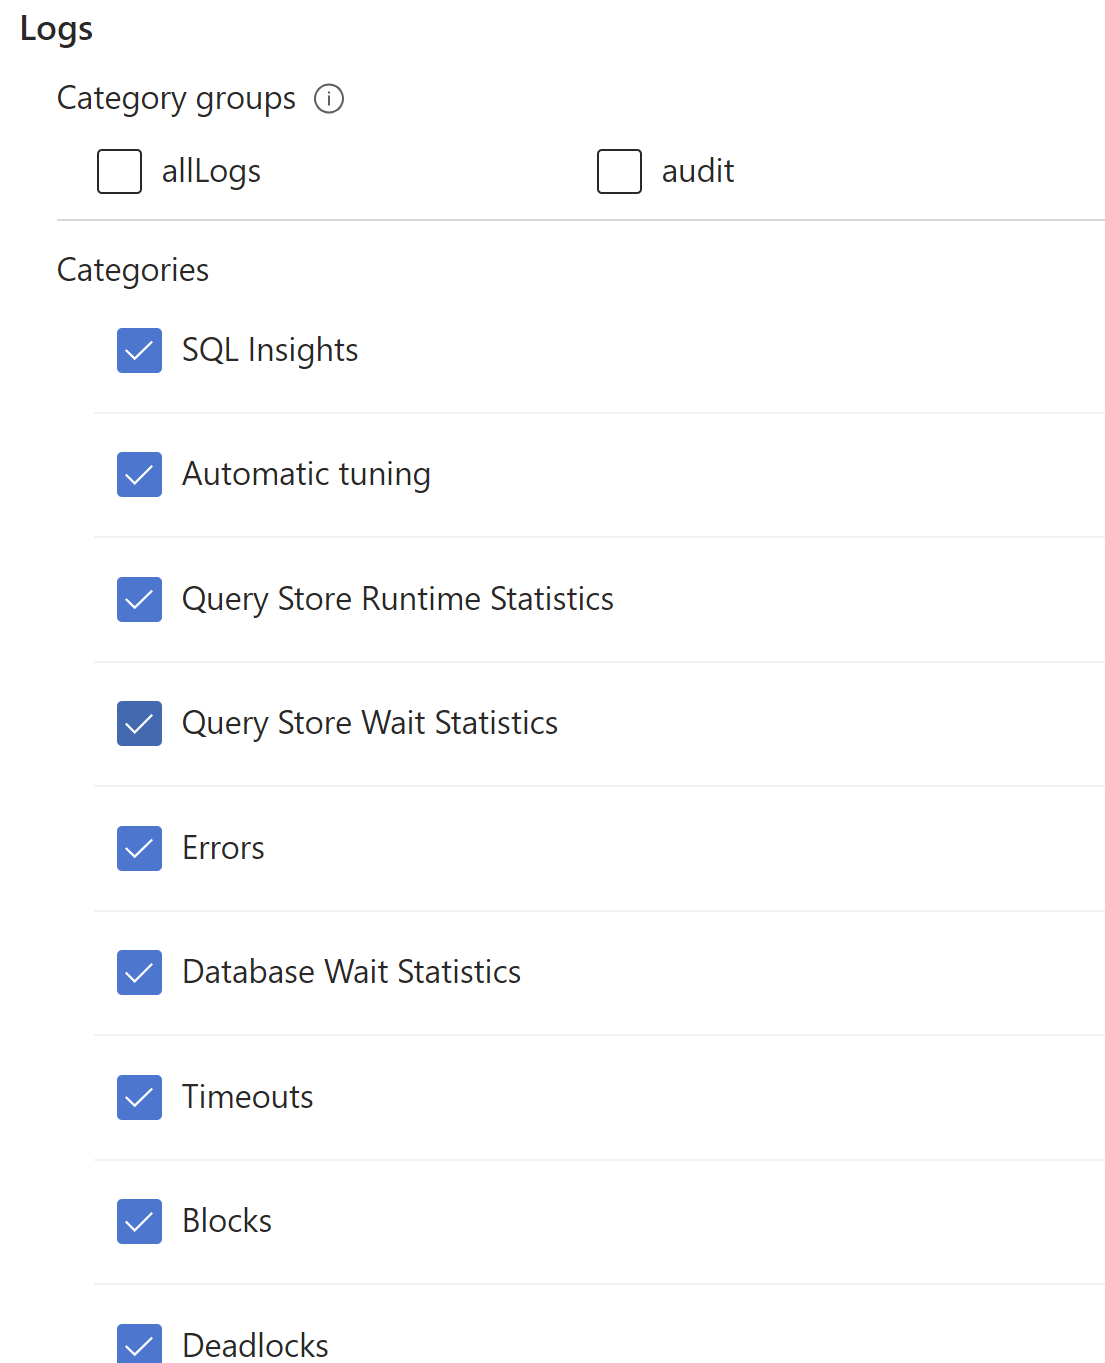Uncheck the Blocks category checkbox

[x=139, y=1221]
